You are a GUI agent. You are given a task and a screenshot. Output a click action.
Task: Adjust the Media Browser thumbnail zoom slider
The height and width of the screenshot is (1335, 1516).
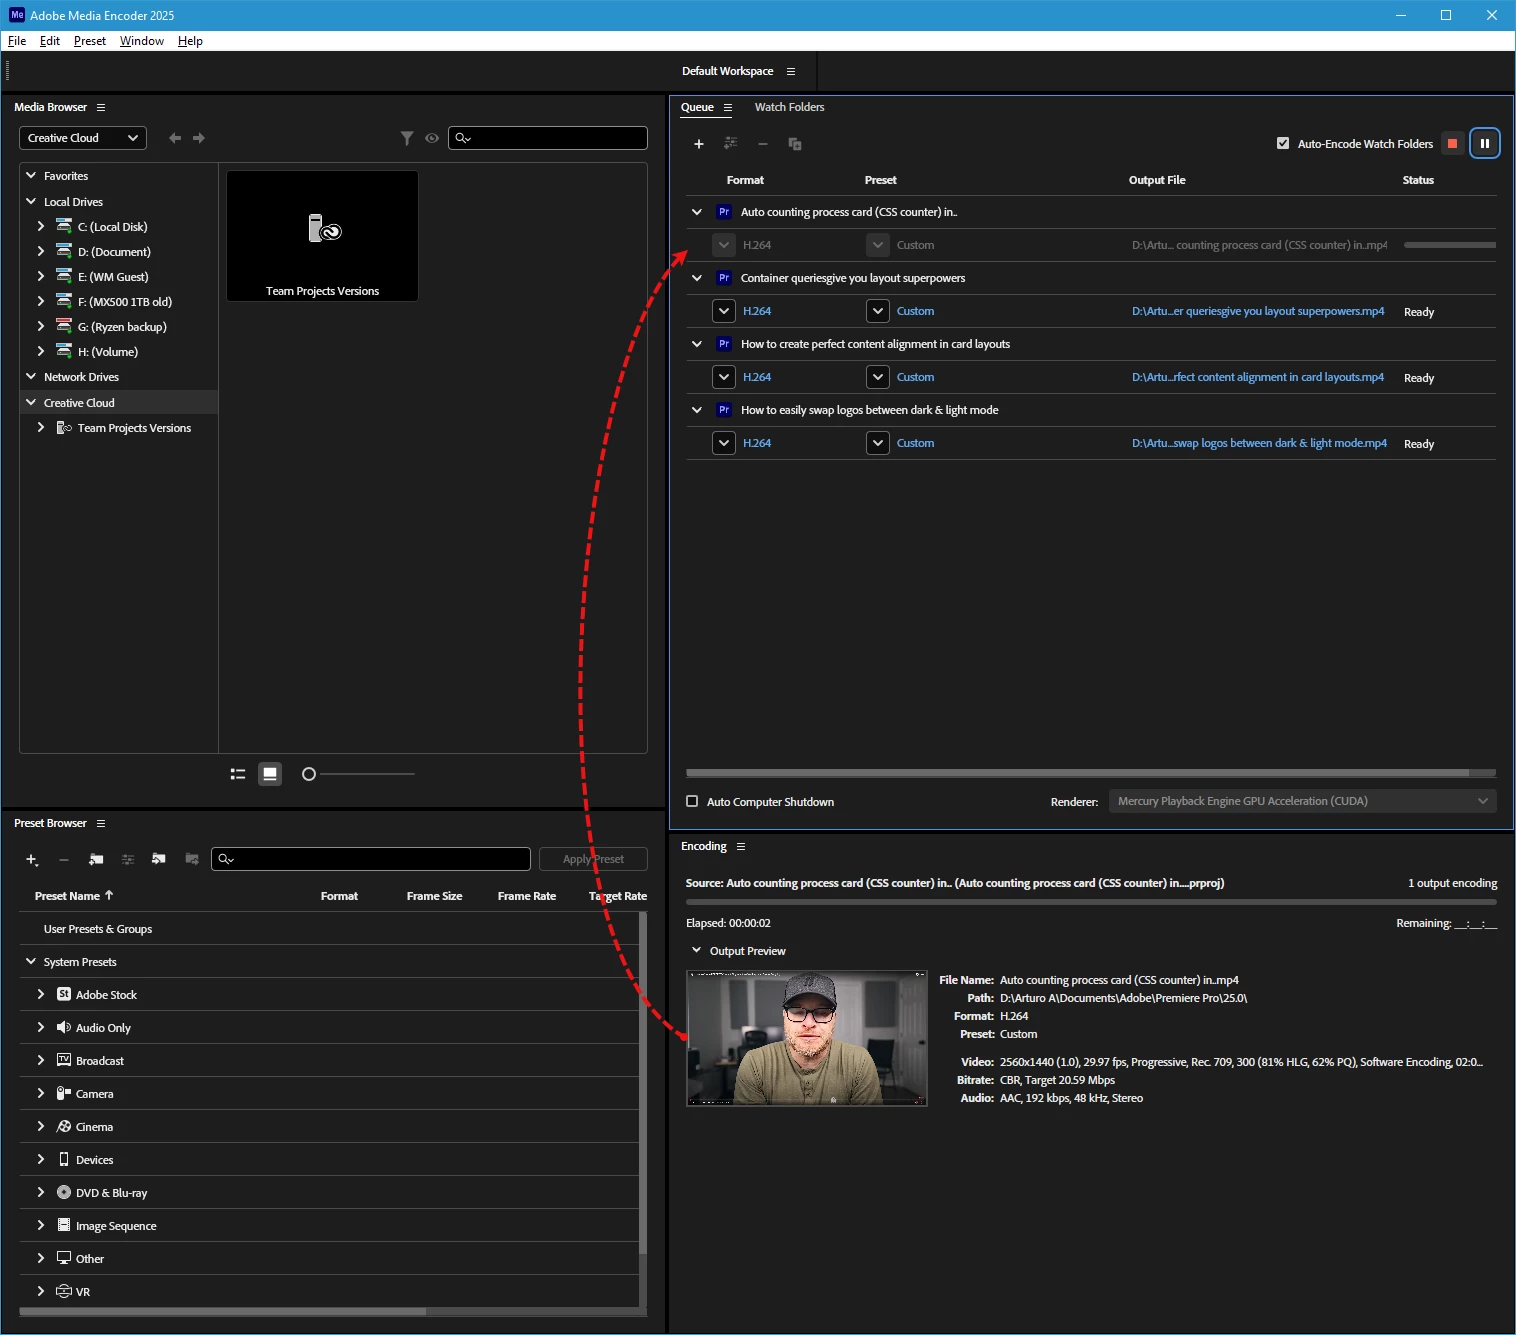tap(309, 774)
